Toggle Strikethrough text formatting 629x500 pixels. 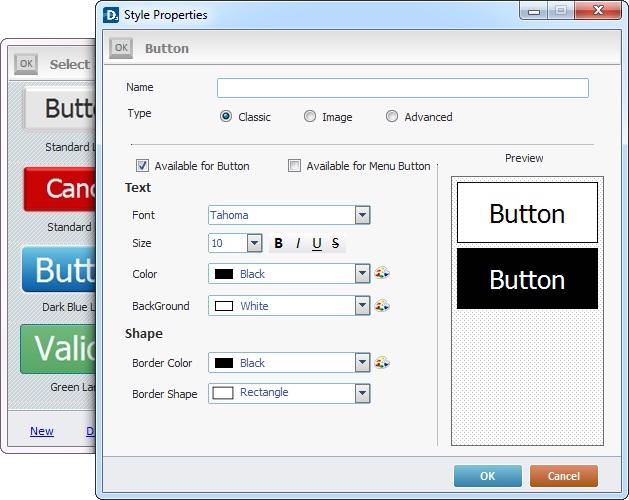[335, 243]
